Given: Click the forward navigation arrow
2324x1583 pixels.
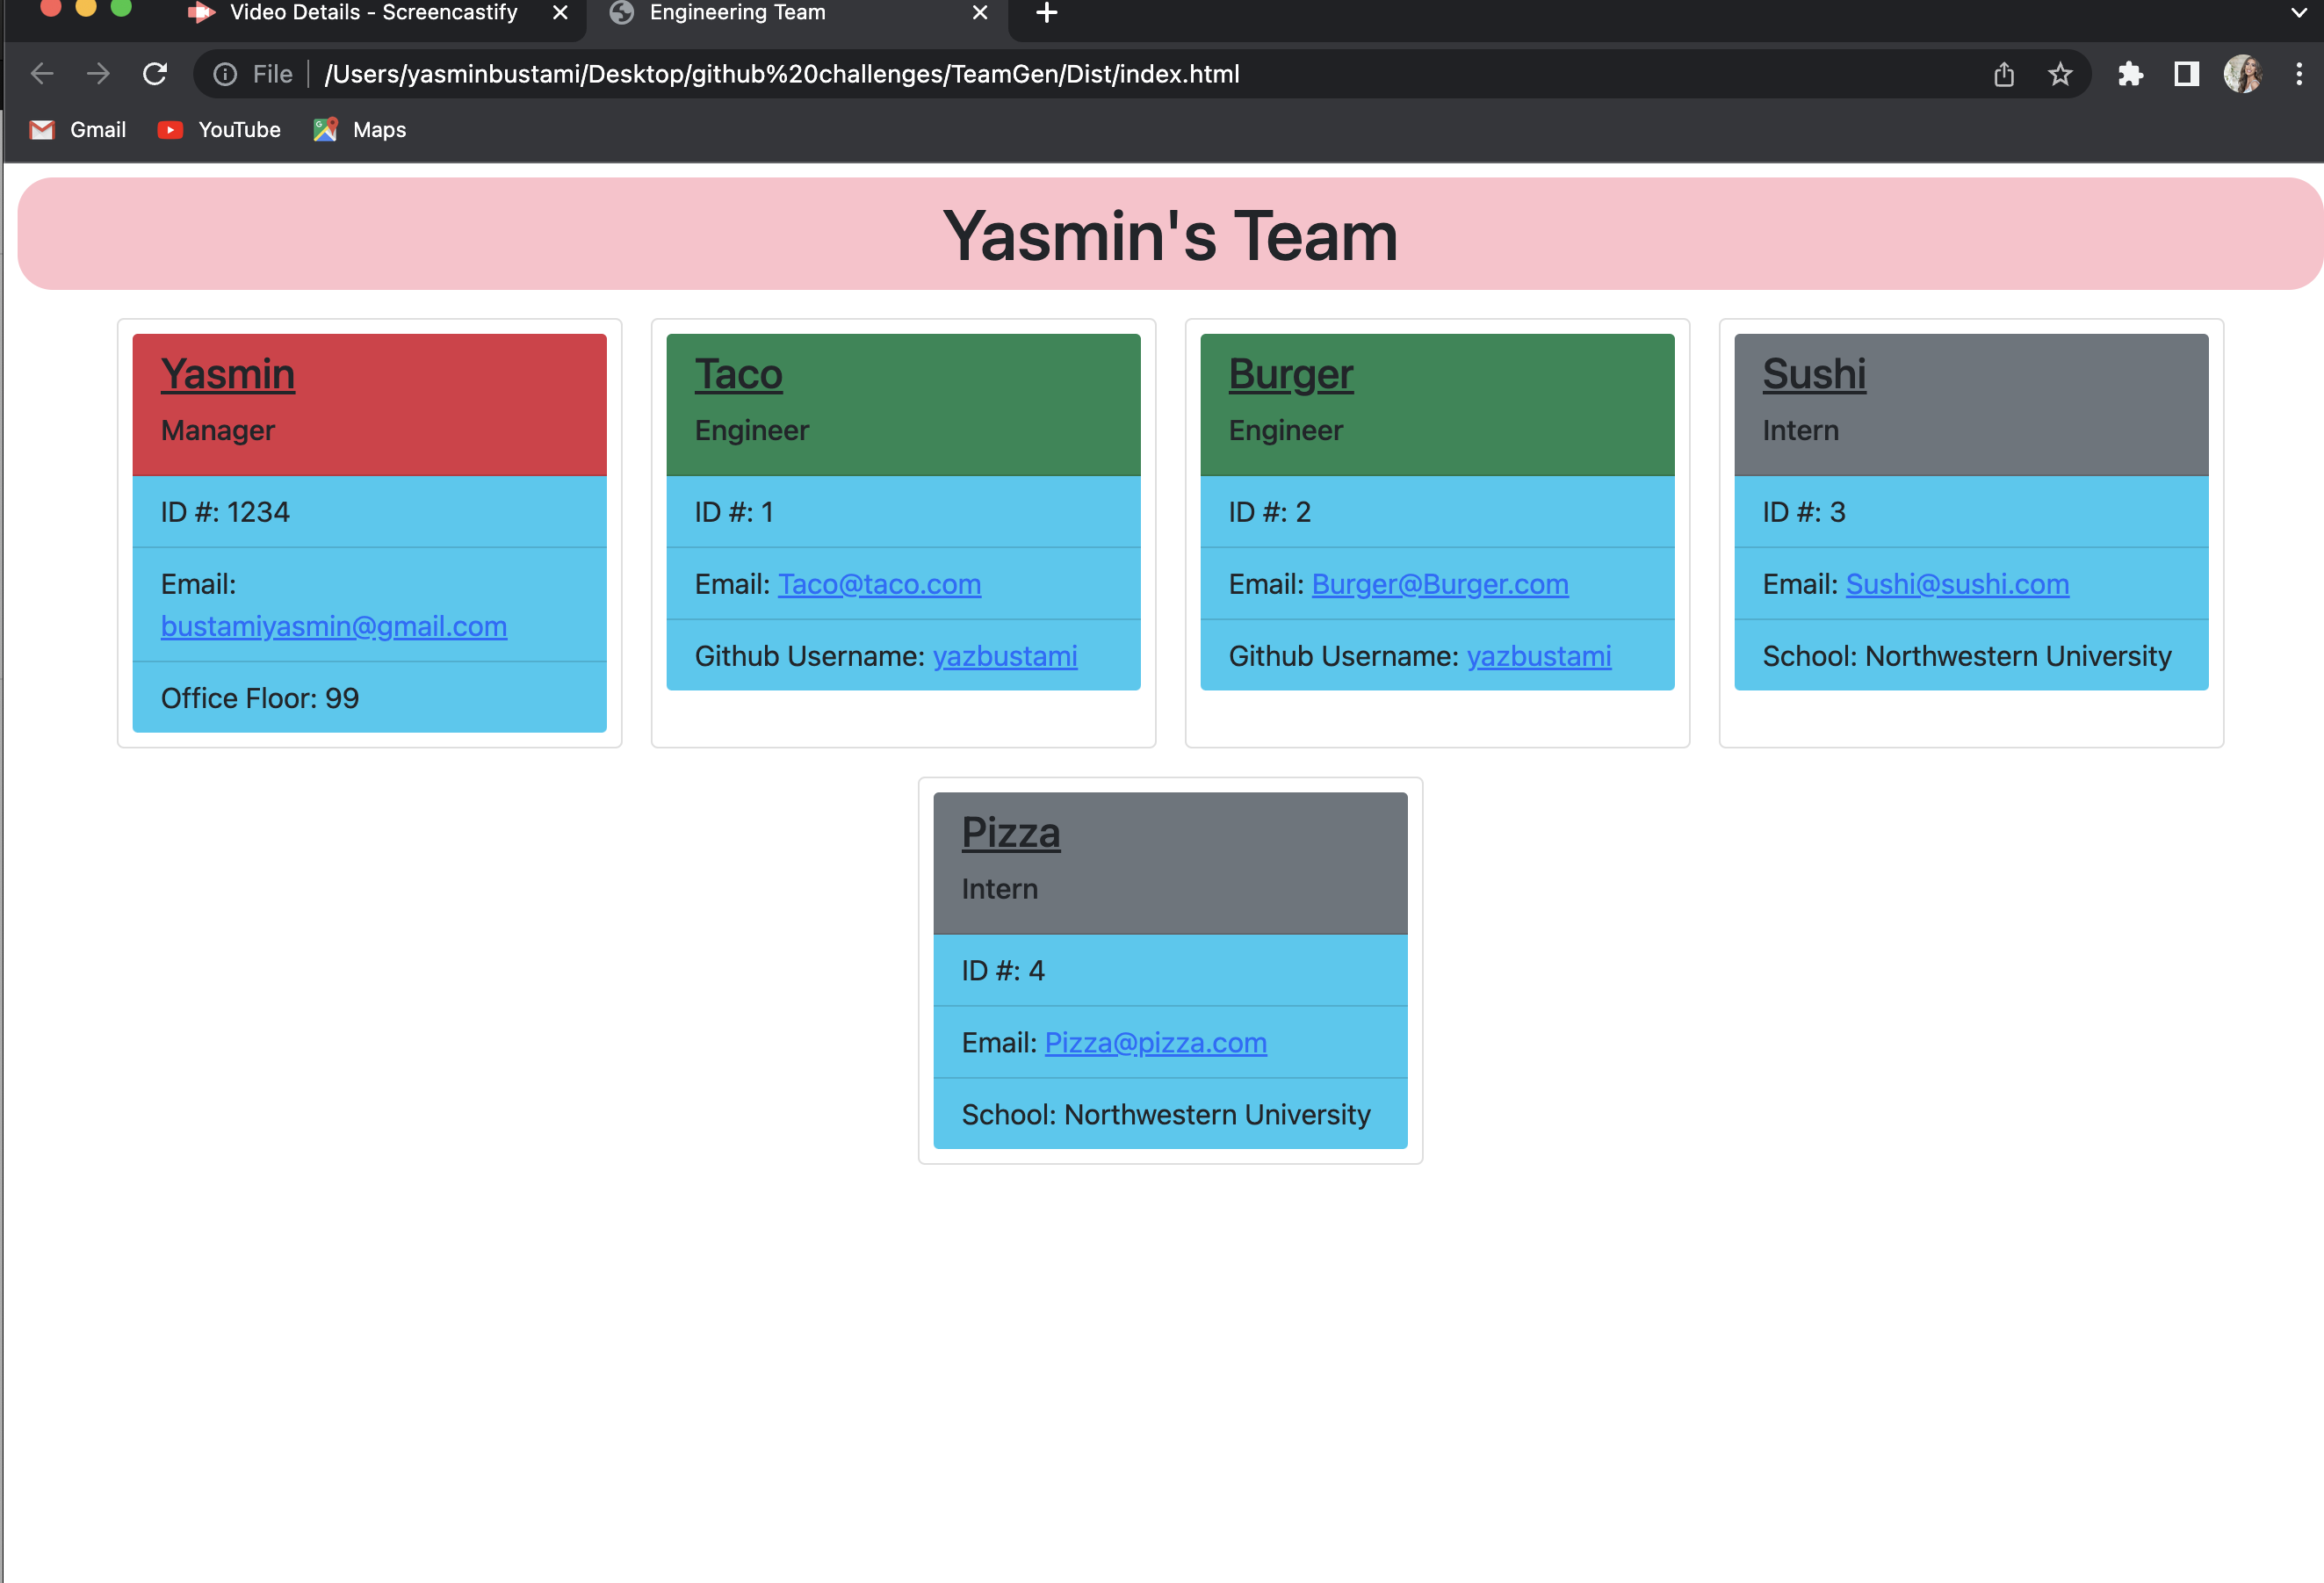Looking at the screenshot, I should [x=98, y=74].
